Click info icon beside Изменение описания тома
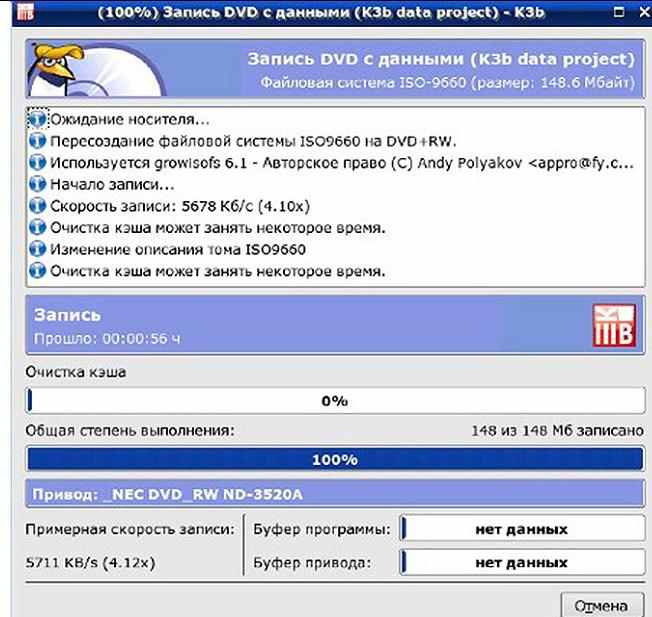Screen dimensions: 652x617 pyautogui.click(x=37, y=249)
